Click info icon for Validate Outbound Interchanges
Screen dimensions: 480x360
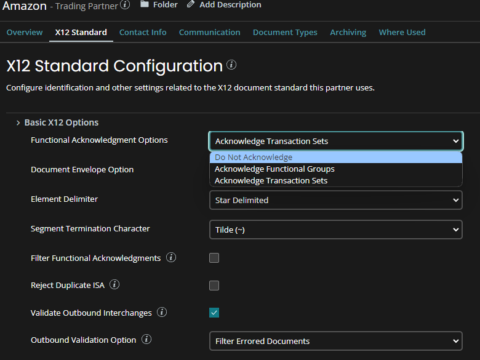coord(162,312)
